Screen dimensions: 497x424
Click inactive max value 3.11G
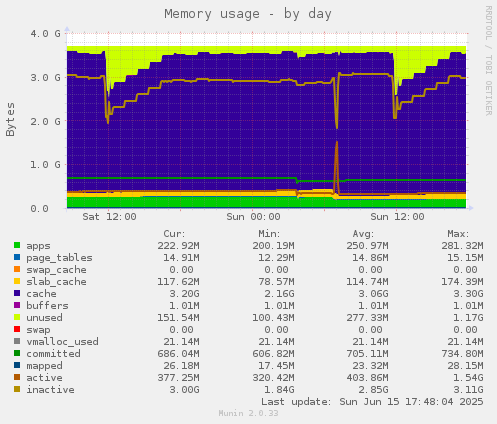pyautogui.click(x=468, y=390)
